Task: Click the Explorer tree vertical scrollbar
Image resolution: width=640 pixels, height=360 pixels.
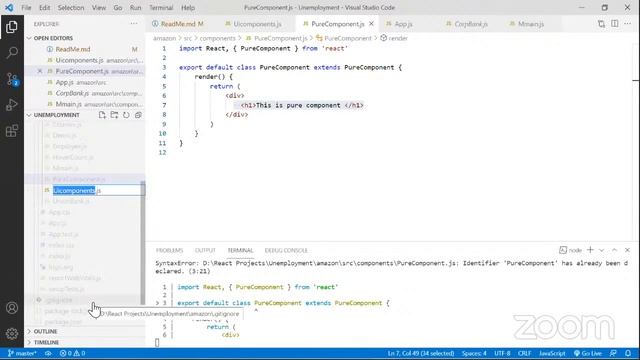Action: (x=143, y=243)
